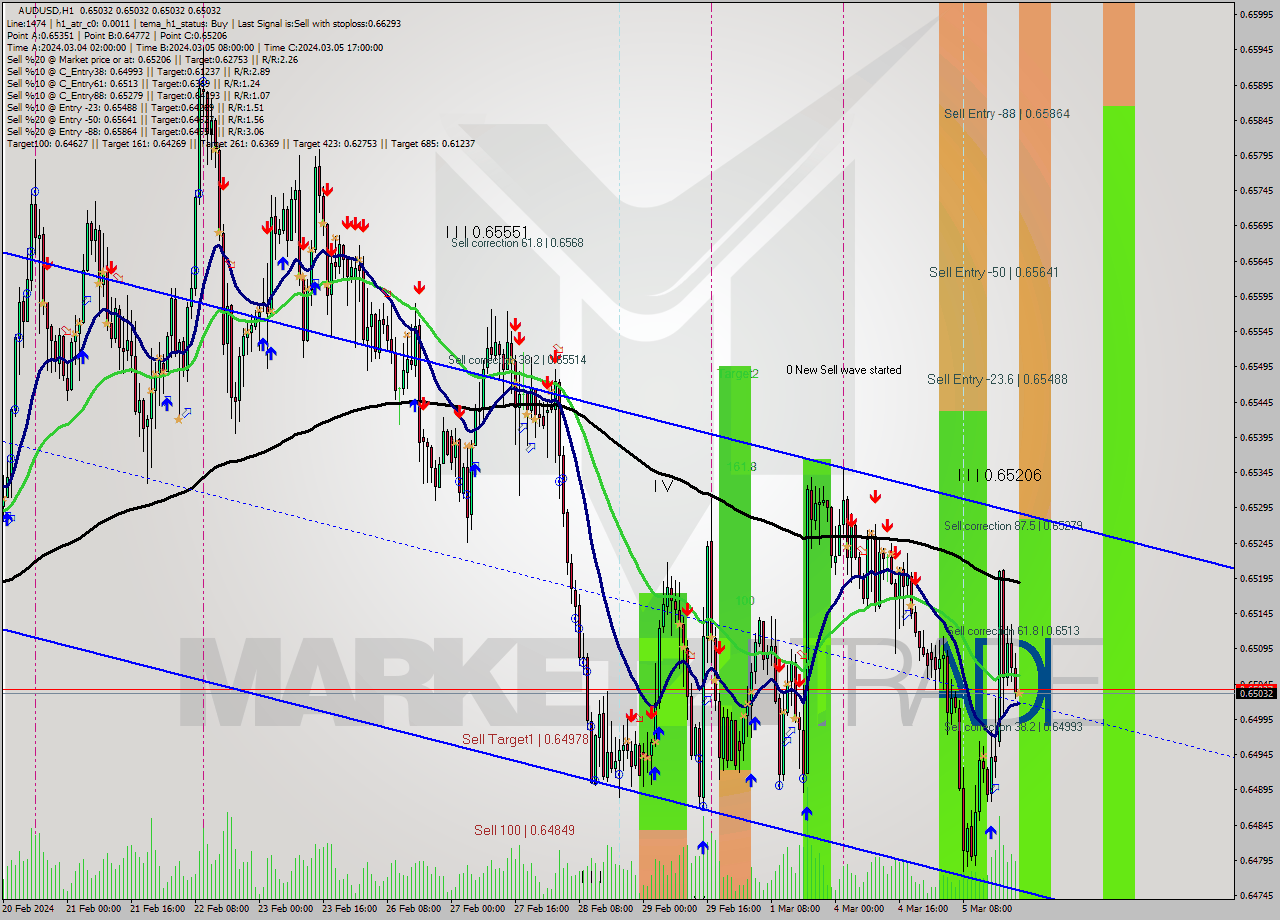Click the 'Sell Target1 | 0.64978' label
1280x920 pixels.
pos(525,739)
